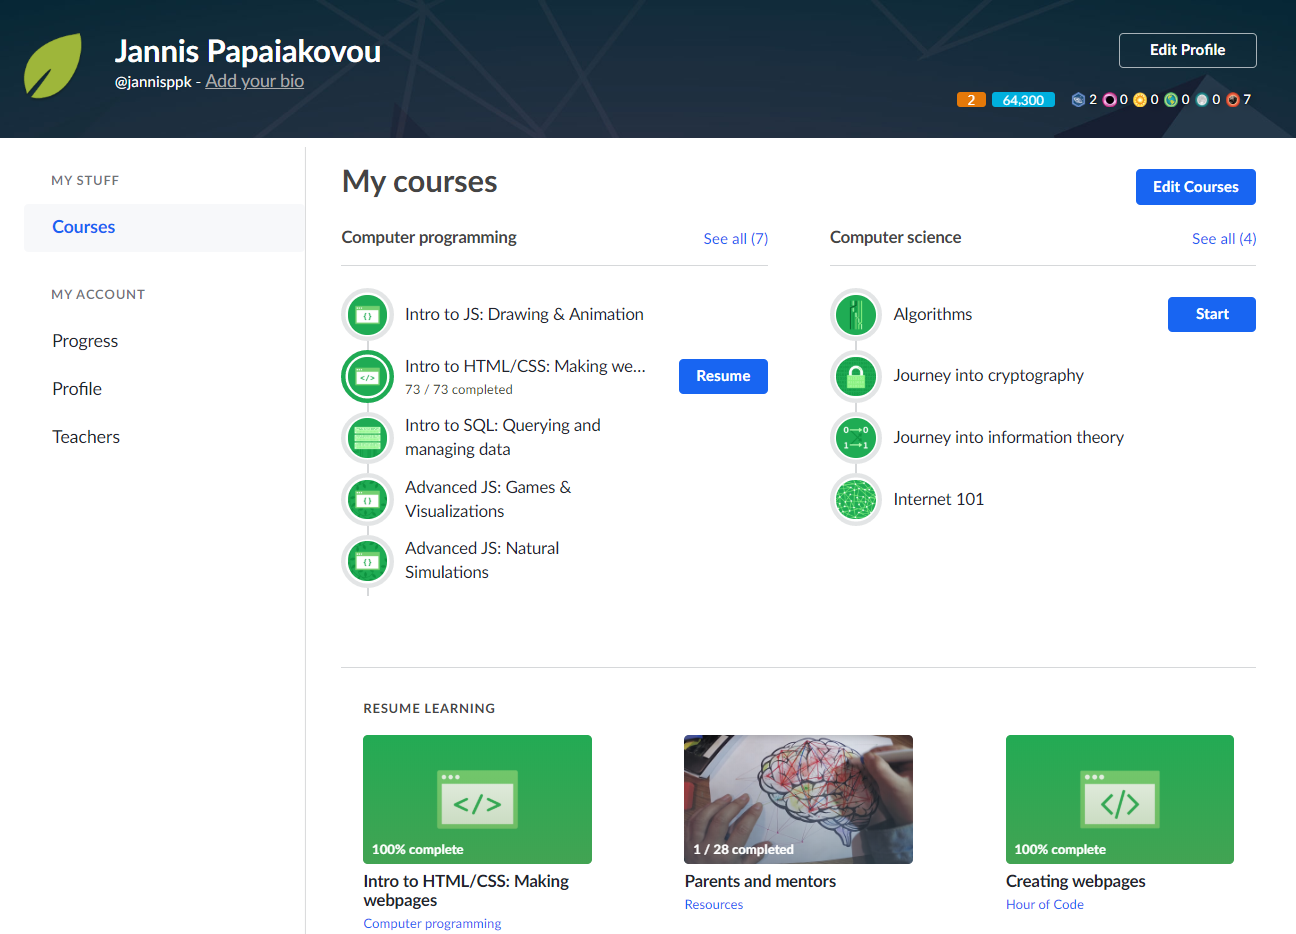
Task: Open Journey into cryptography
Action: click(988, 375)
